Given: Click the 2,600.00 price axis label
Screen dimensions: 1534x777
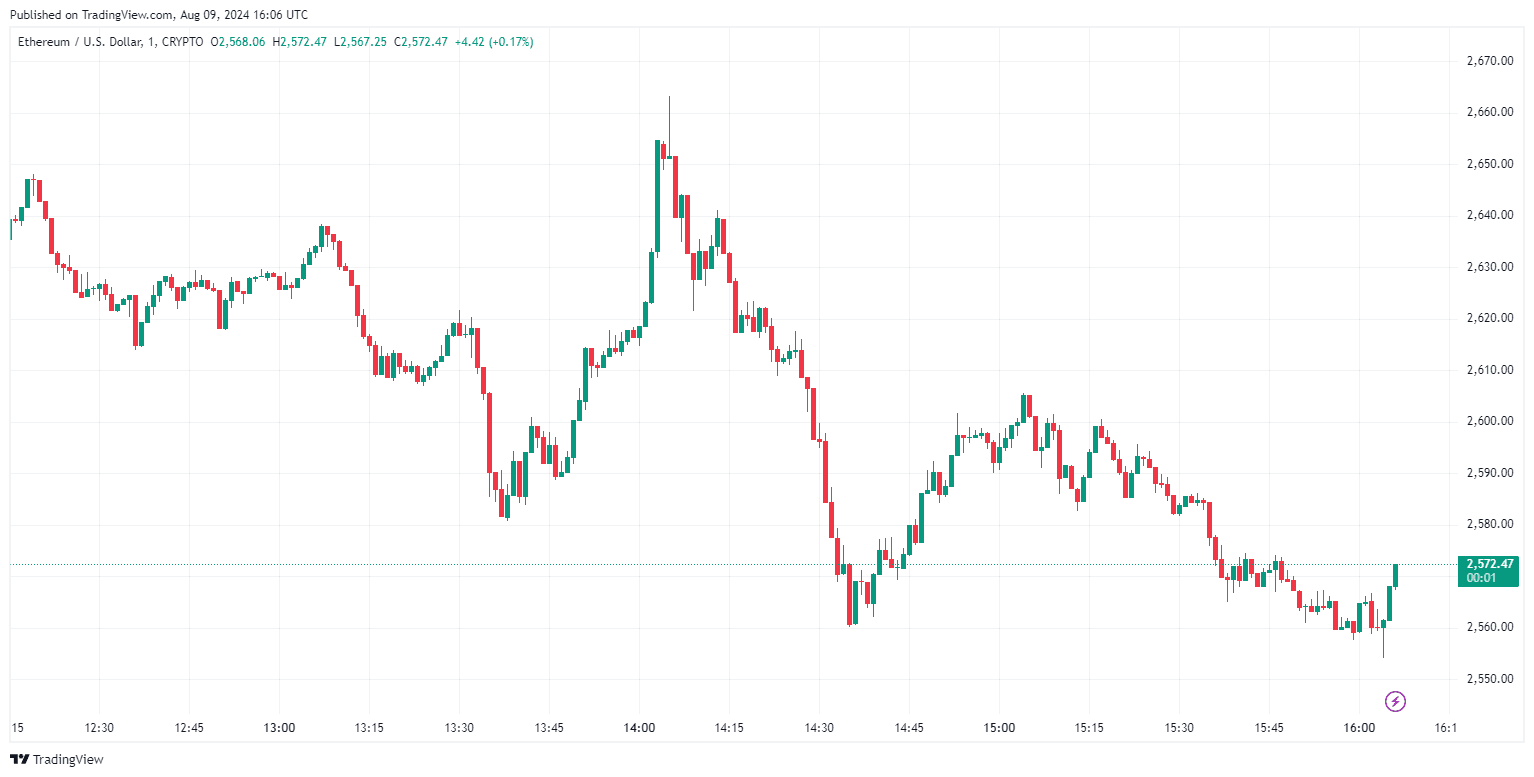Looking at the screenshot, I should [x=1488, y=421].
